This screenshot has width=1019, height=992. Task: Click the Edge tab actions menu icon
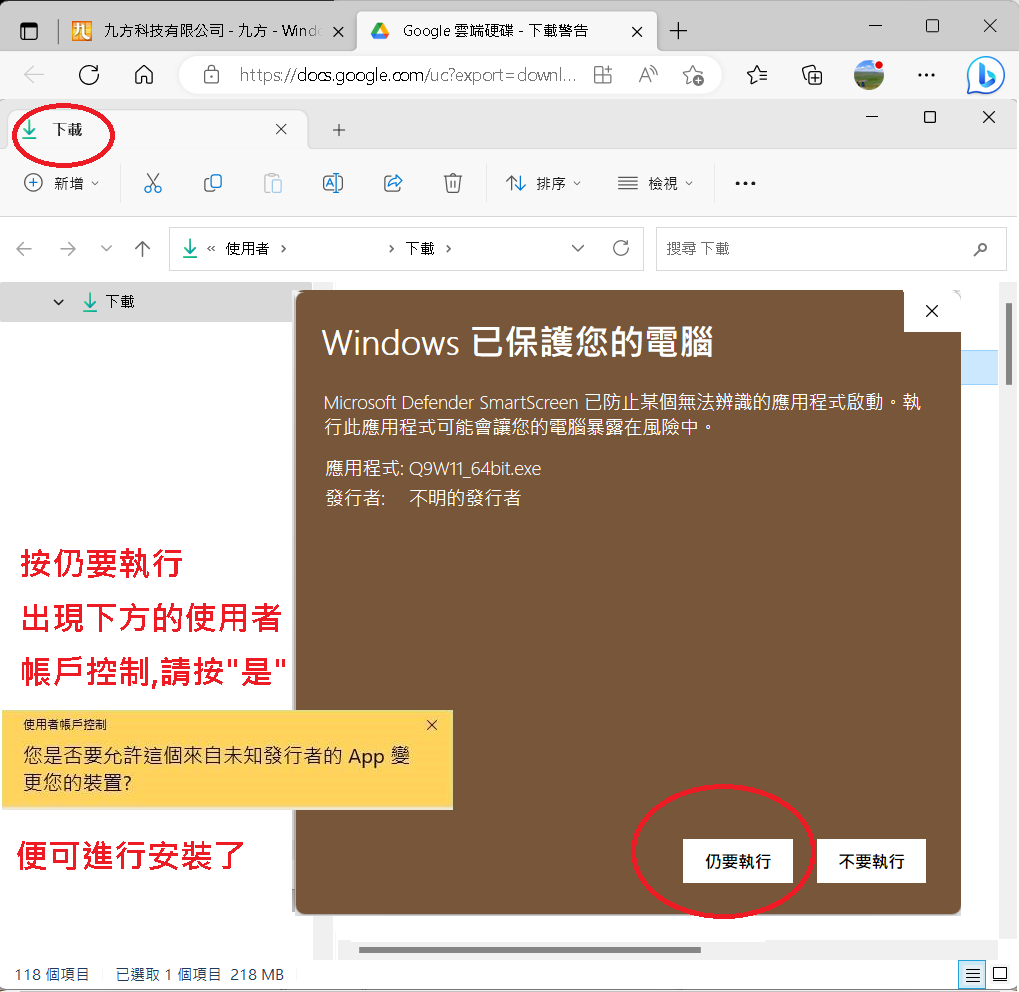tap(29, 31)
